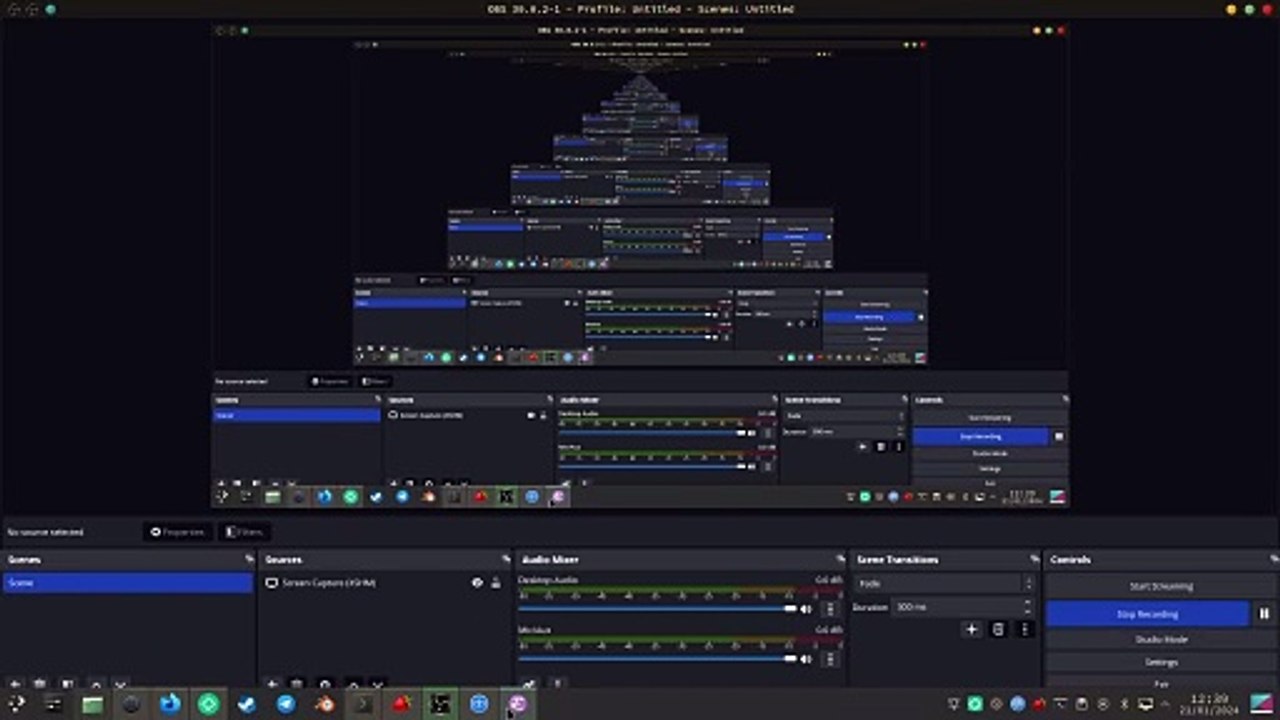The width and height of the screenshot is (1280, 720).
Task: Click Start Streaming
Action: pos(1160,586)
